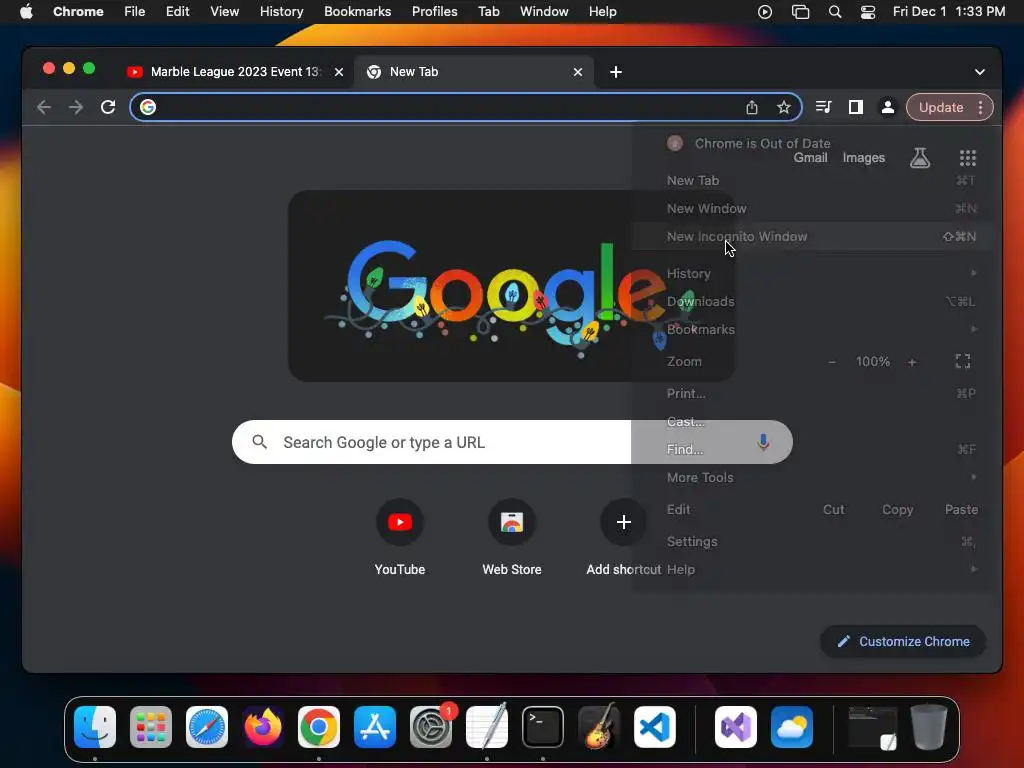This screenshot has width=1024, height=768.
Task: Select New Window menu item
Action: pyautogui.click(x=813, y=209)
